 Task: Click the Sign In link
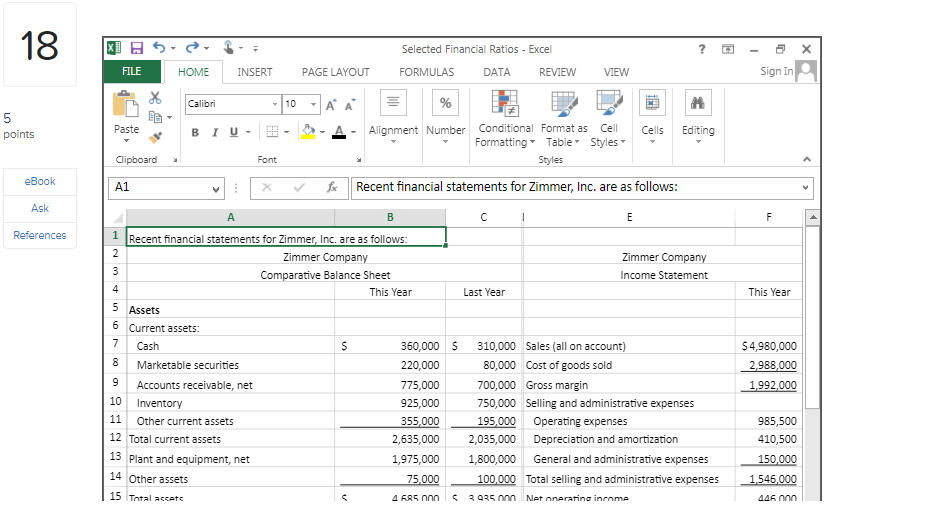(777, 71)
